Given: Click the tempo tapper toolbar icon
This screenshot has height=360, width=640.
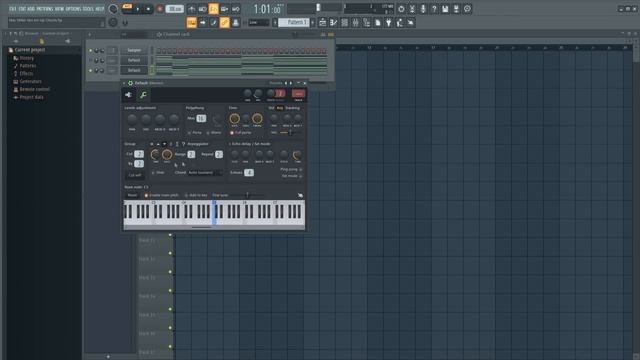Looking at the screenshot, I should coord(400,23).
